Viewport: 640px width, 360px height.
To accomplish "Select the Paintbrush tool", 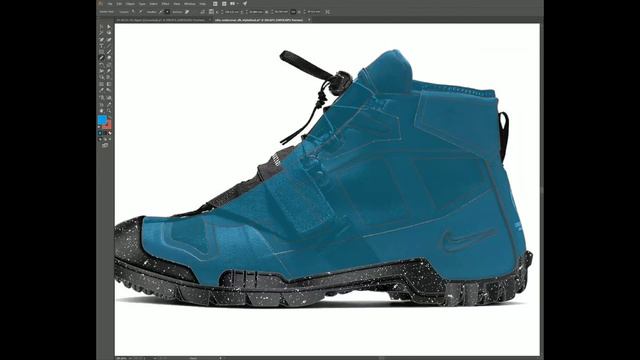I will pos(109,52).
